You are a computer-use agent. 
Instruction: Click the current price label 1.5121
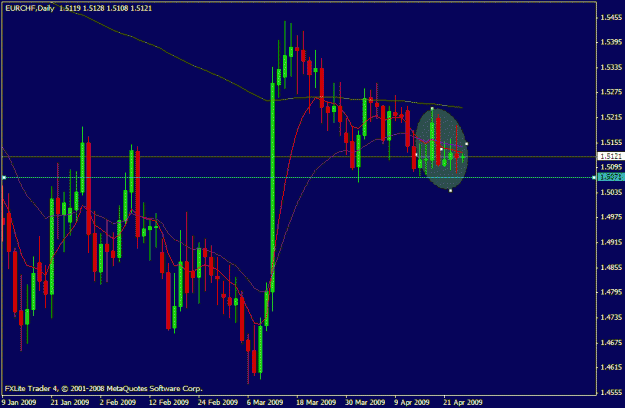[611, 156]
